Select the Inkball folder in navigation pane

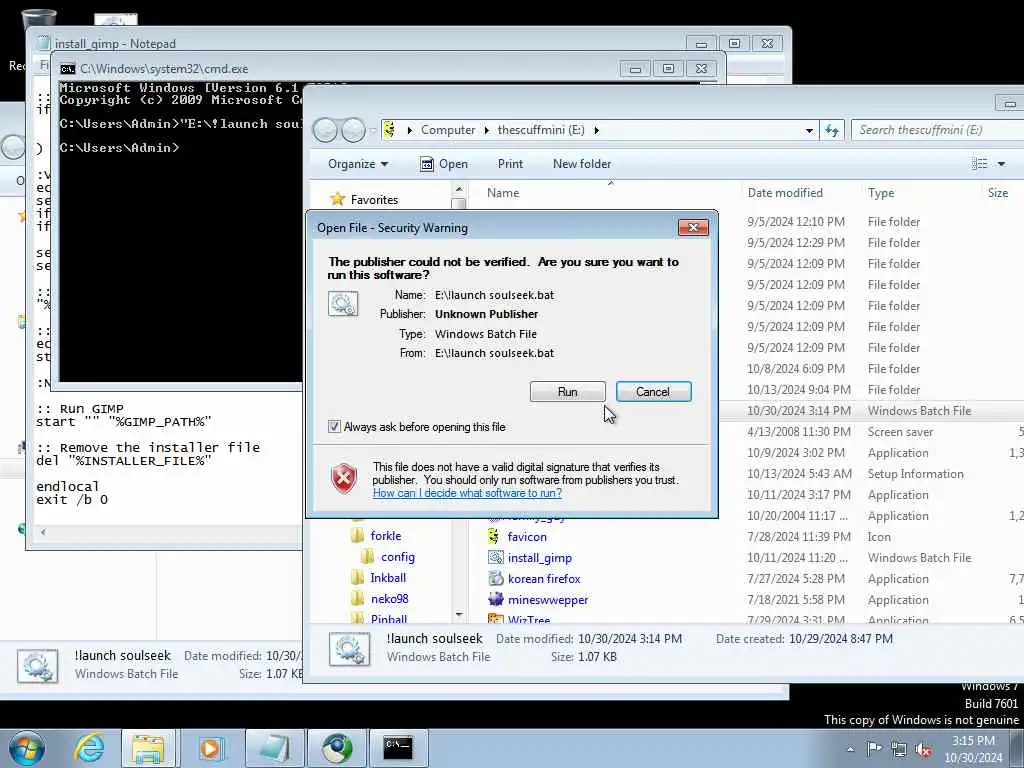(388, 578)
